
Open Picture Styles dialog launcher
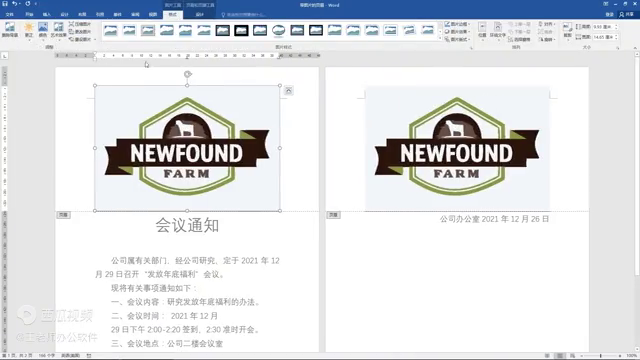pos(471,48)
